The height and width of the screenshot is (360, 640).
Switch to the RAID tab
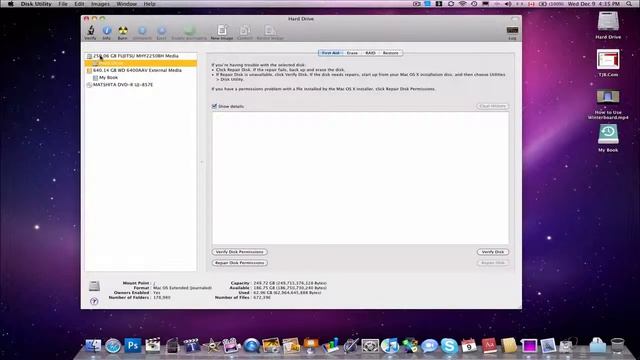point(370,53)
